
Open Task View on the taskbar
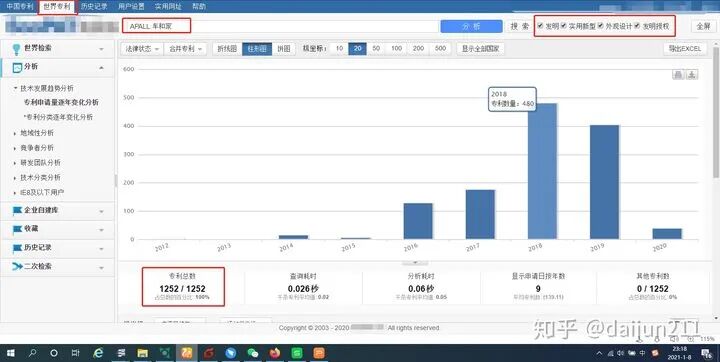point(76,353)
